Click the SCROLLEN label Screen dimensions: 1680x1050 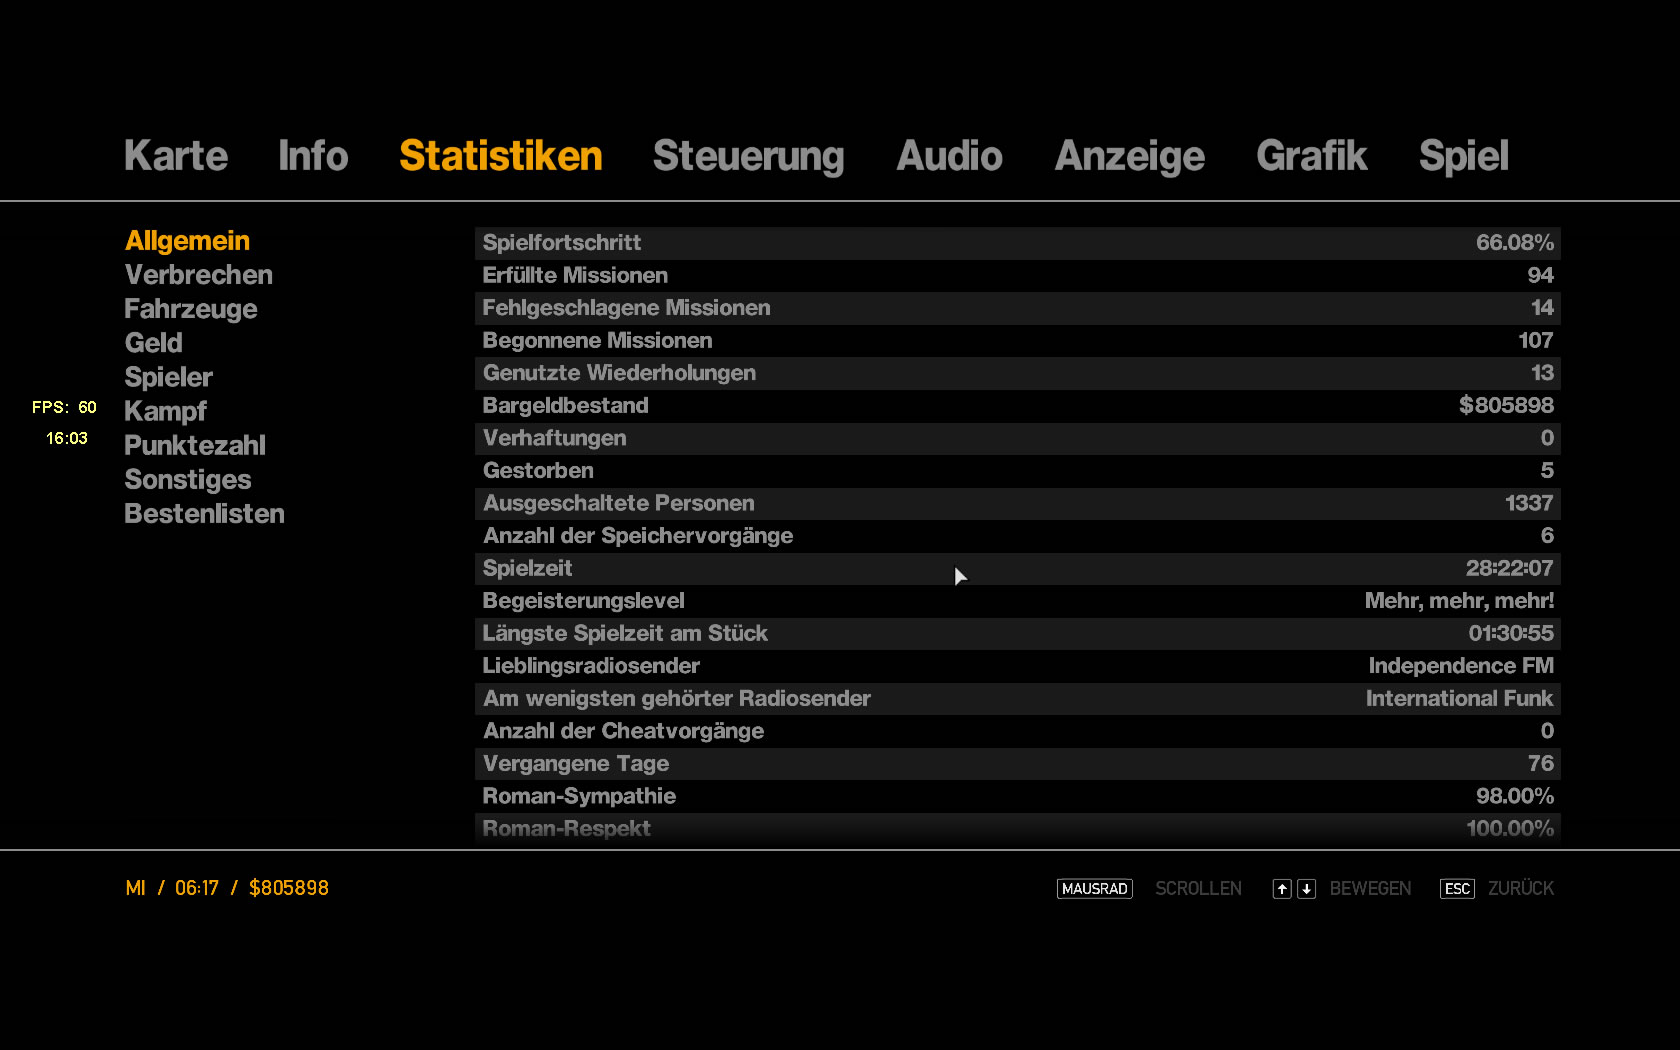click(1198, 889)
